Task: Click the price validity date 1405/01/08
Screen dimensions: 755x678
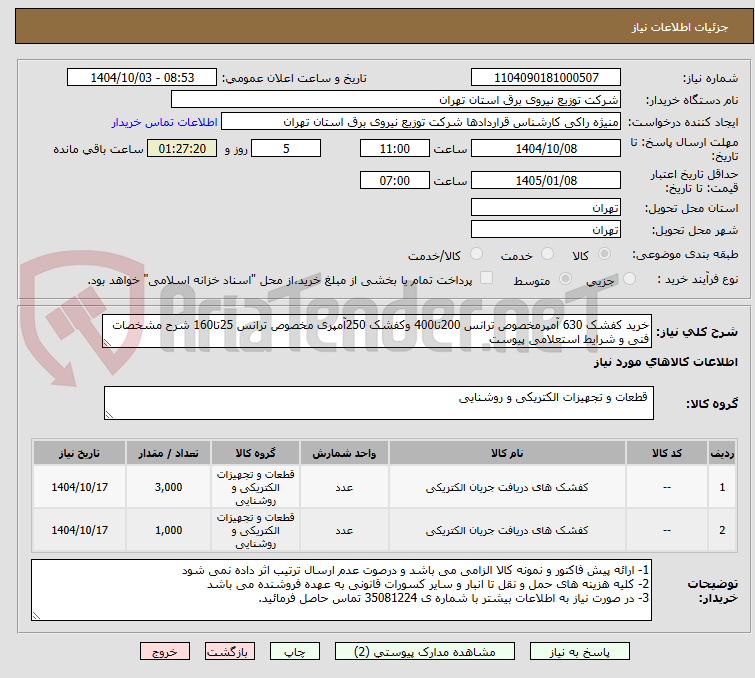Action: 546,181
